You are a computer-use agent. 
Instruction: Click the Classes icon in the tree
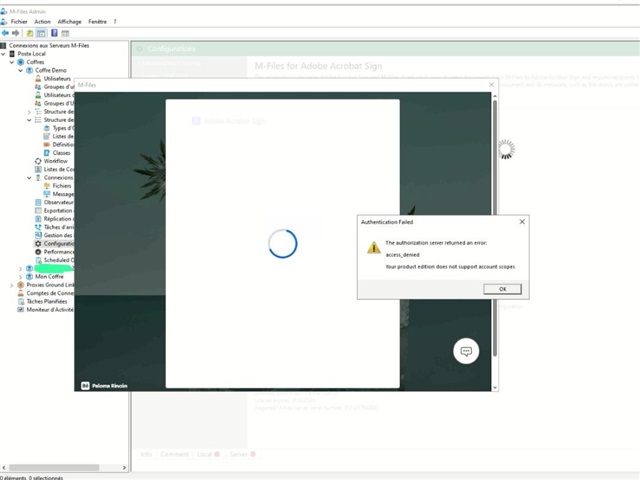coord(47,153)
